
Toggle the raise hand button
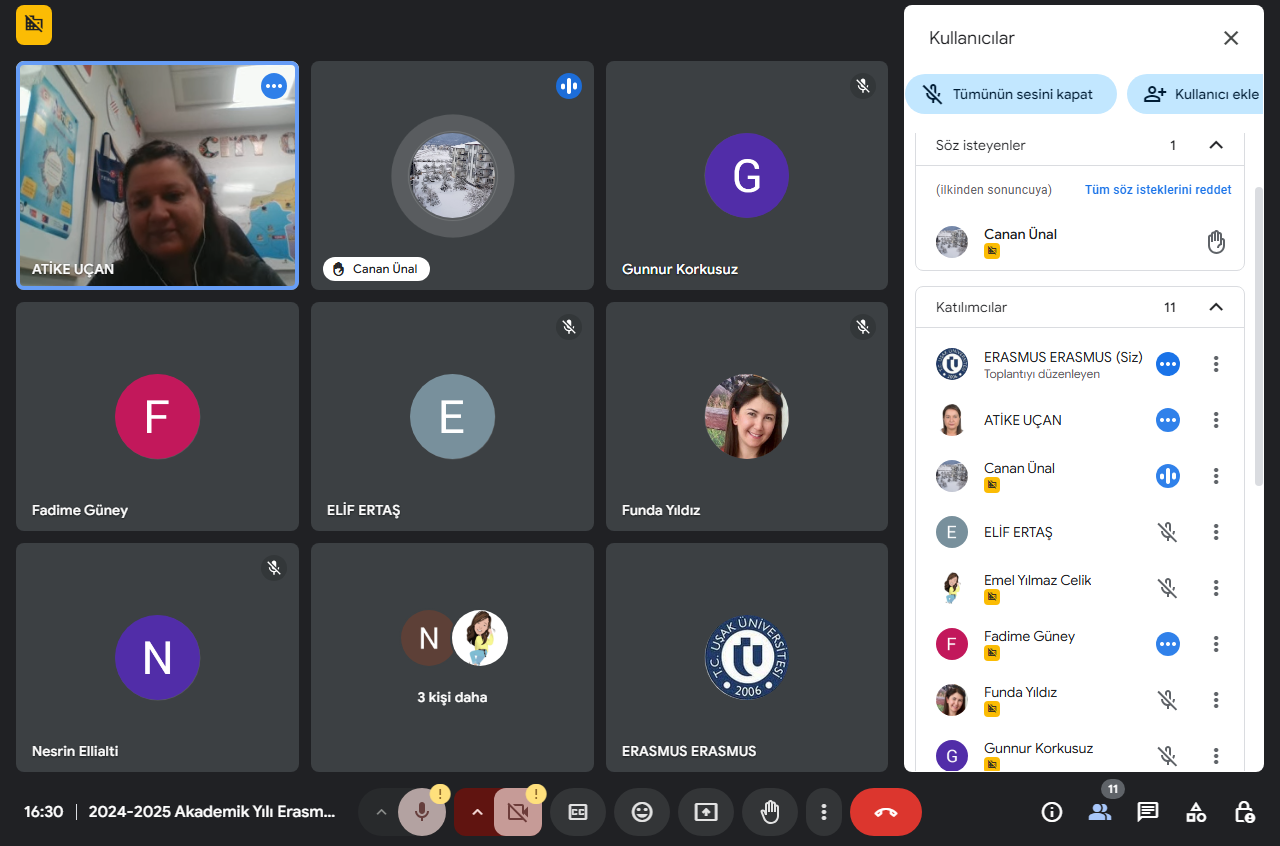[770, 812]
